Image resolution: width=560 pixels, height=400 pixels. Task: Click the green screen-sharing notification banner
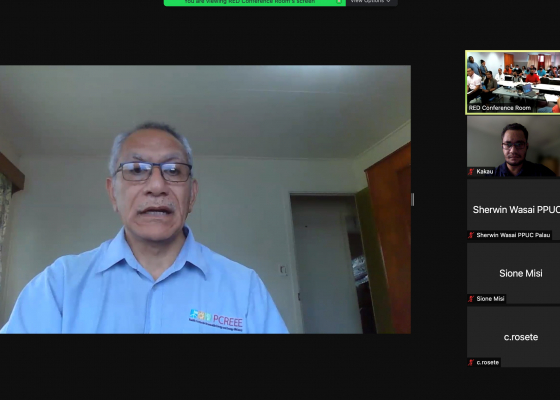pos(255,2)
